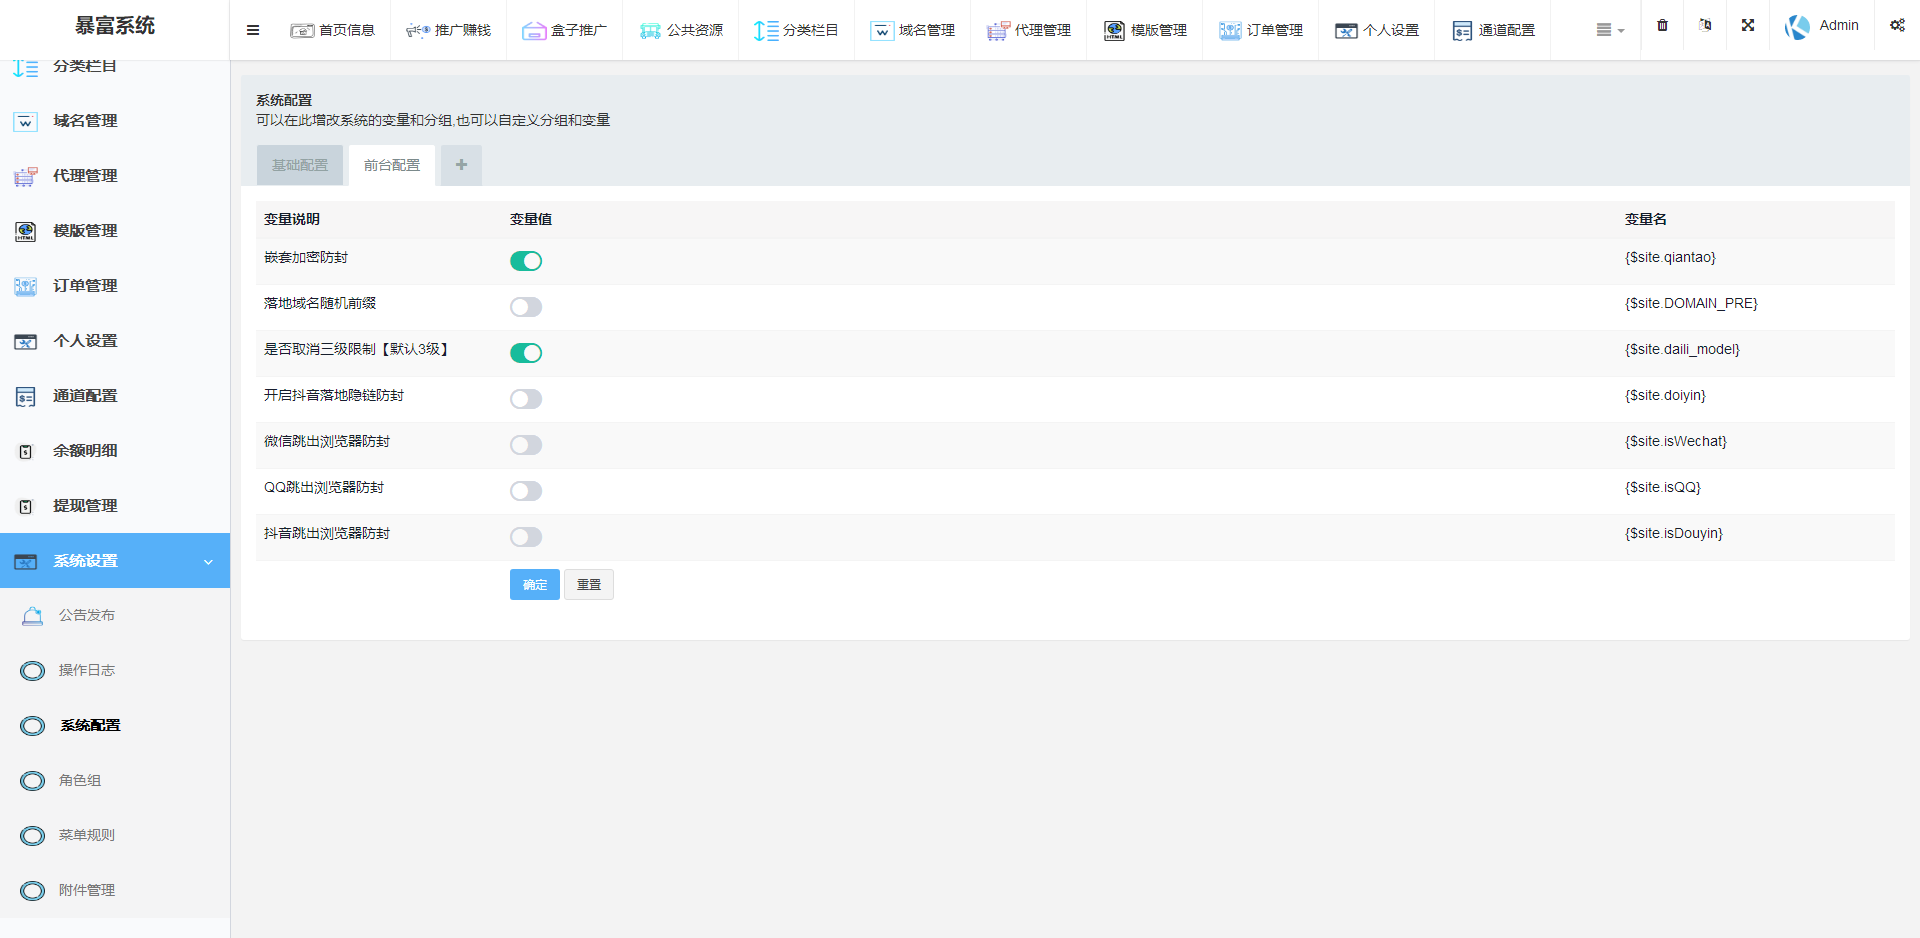Image resolution: width=1920 pixels, height=938 pixels.
Task: Open 代理管理 in the sidebar
Action: (x=115, y=176)
